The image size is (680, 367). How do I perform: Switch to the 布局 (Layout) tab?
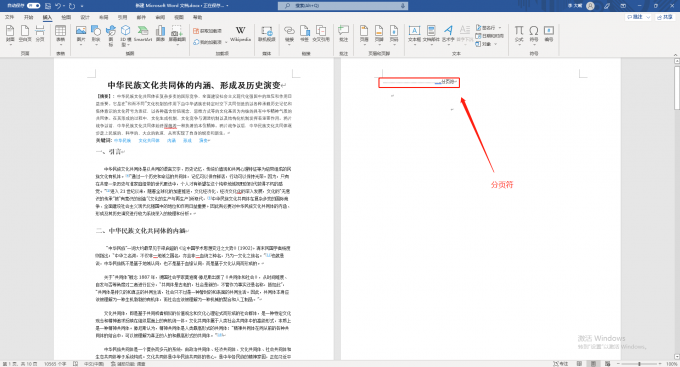104,17
